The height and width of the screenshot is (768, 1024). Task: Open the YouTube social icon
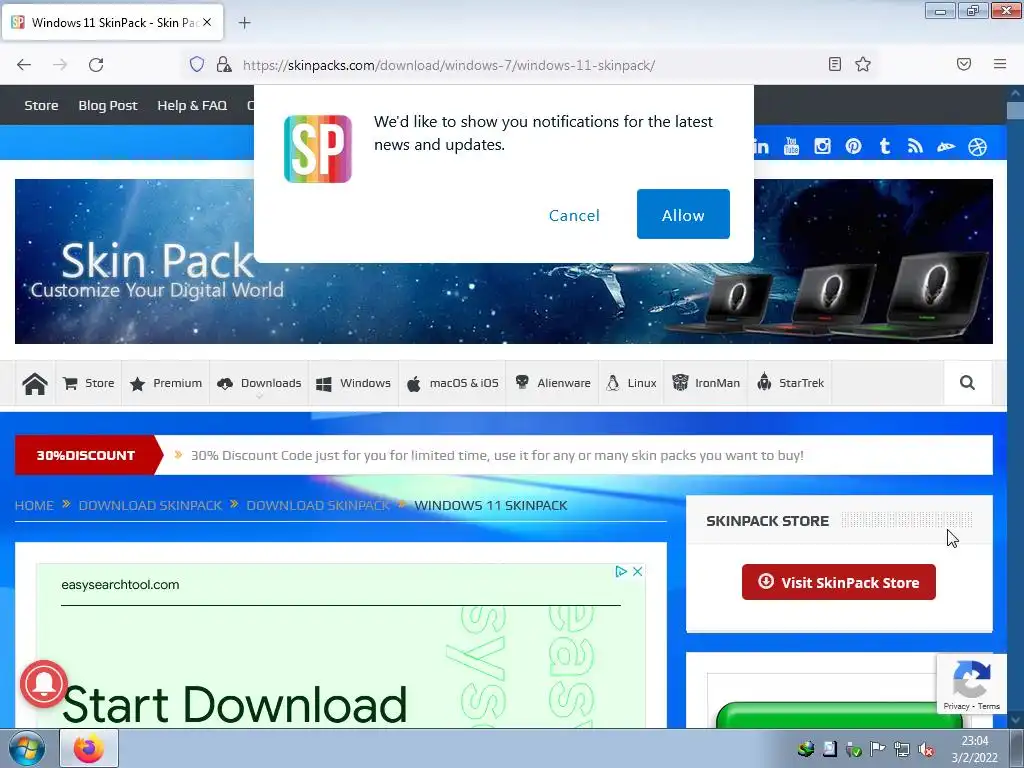click(x=792, y=146)
